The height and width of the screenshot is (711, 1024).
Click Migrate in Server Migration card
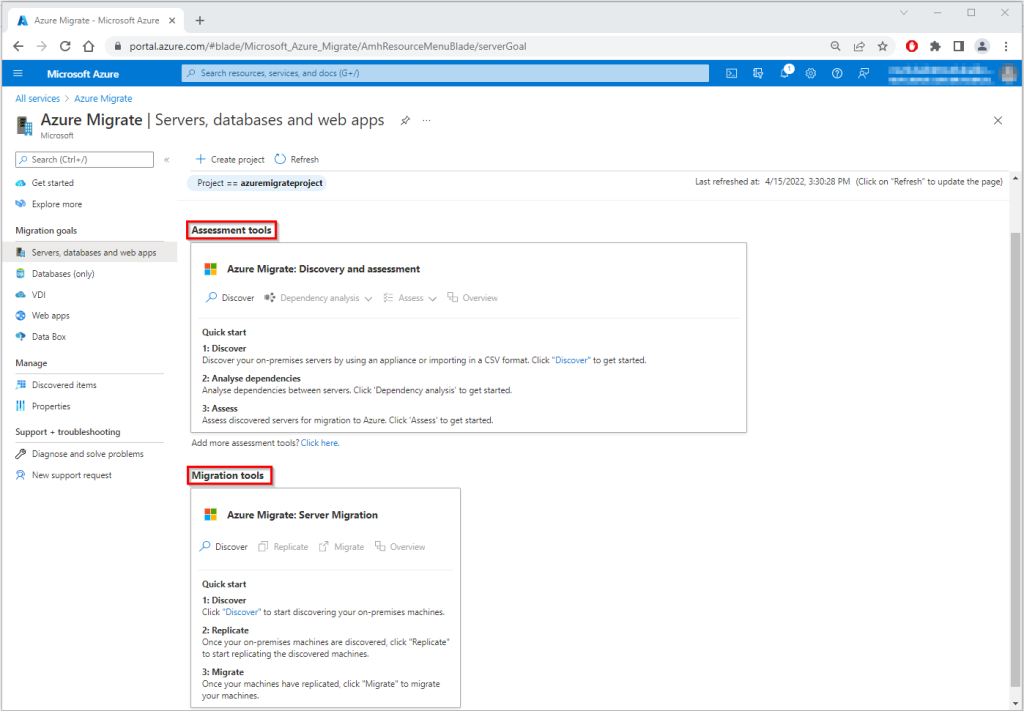(x=341, y=547)
